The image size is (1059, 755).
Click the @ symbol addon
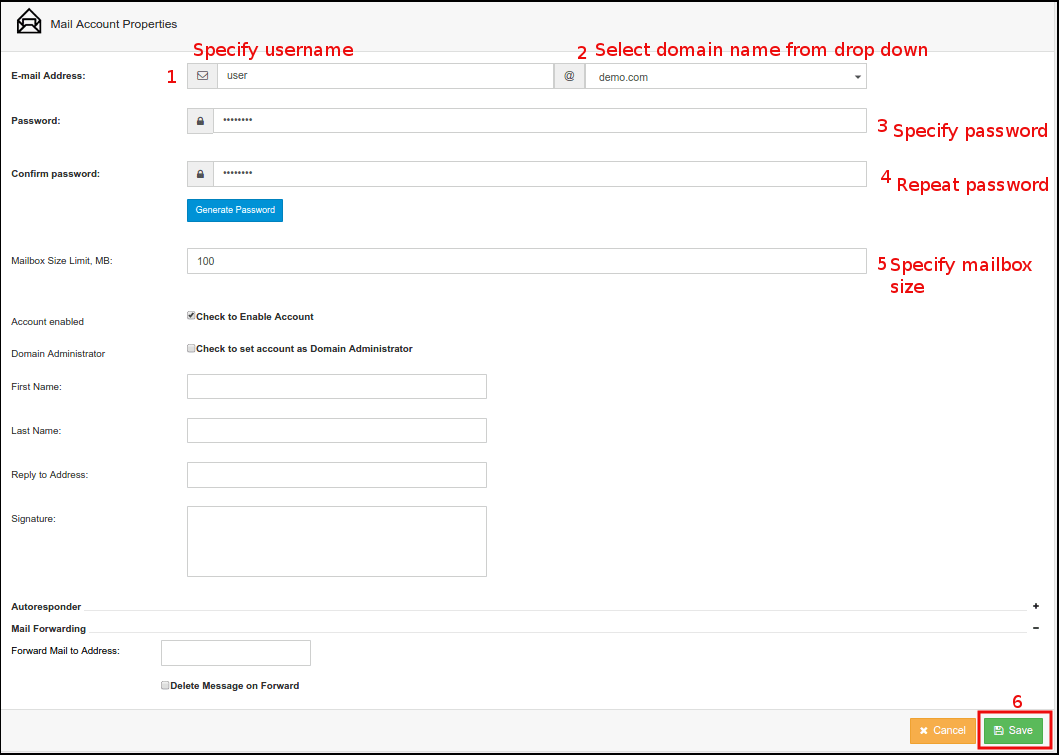point(569,76)
